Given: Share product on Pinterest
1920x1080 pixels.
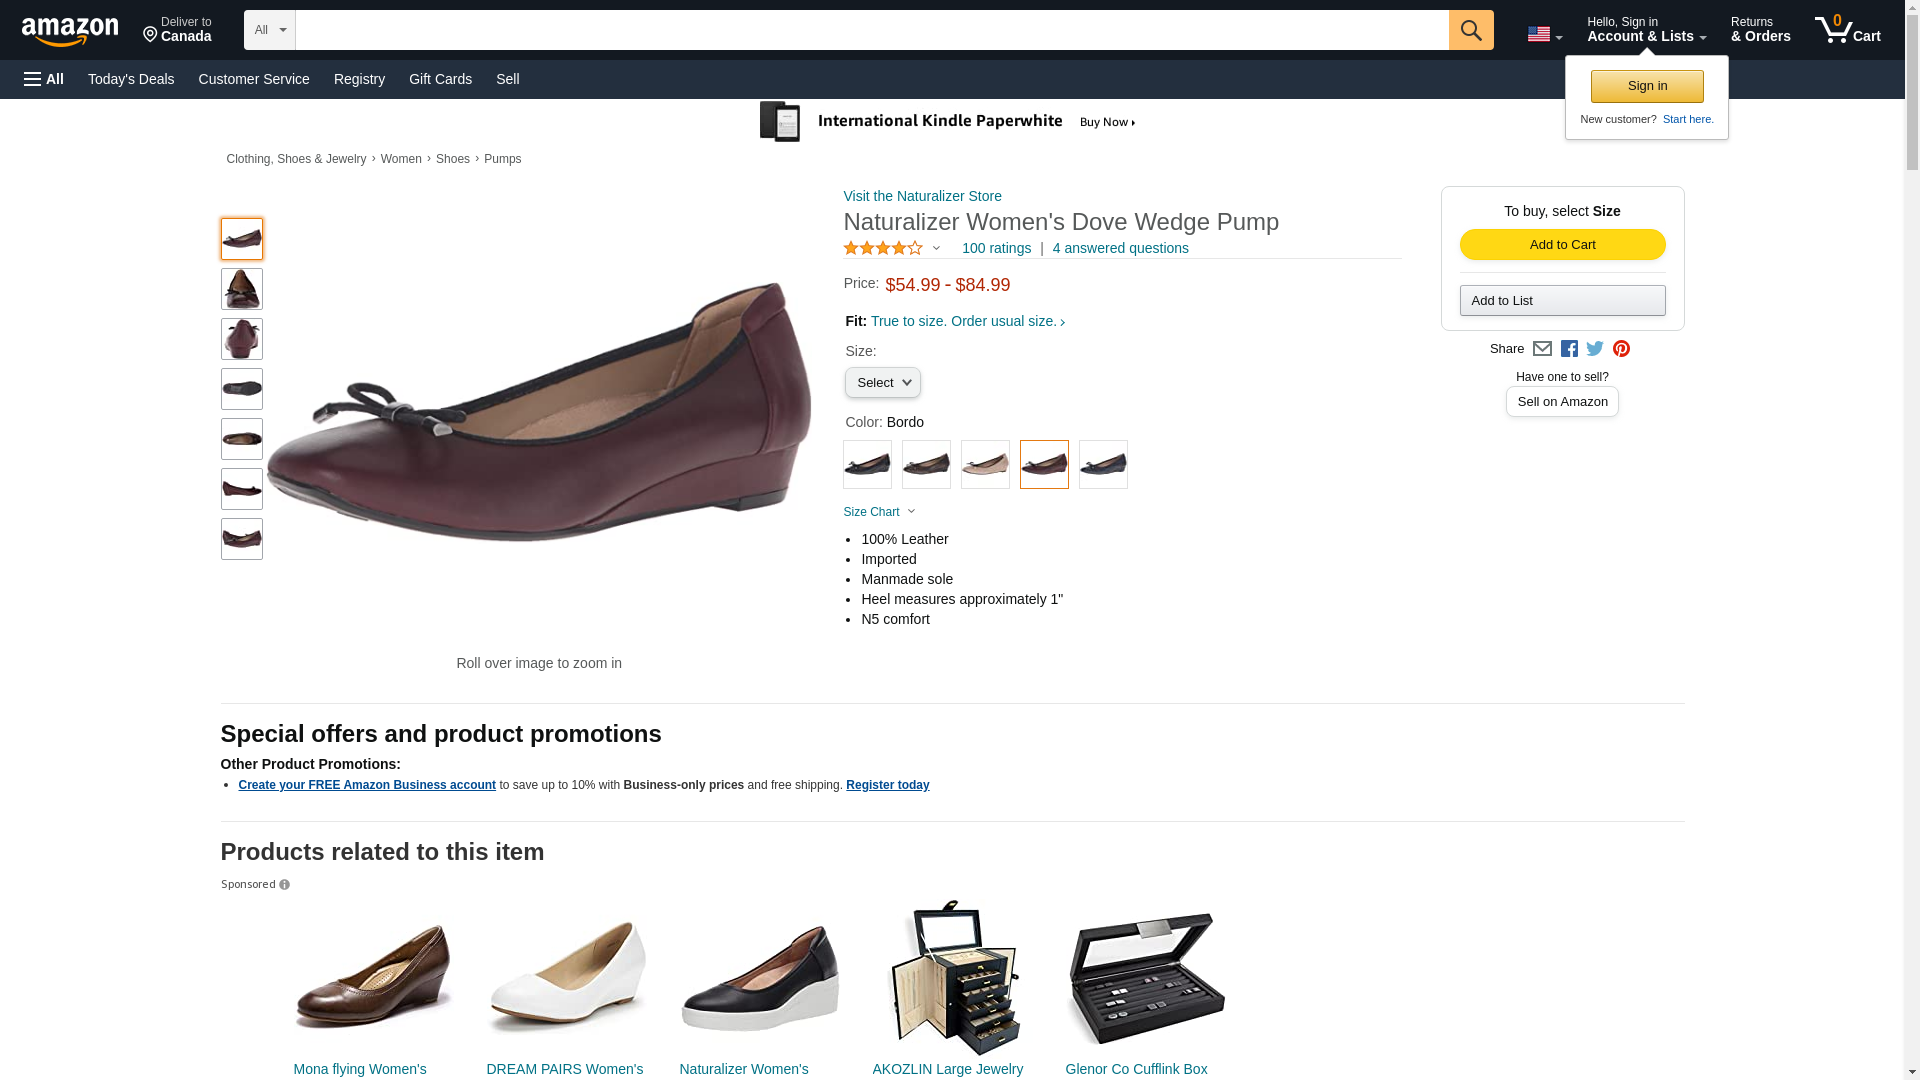Looking at the screenshot, I should pos(1621,349).
